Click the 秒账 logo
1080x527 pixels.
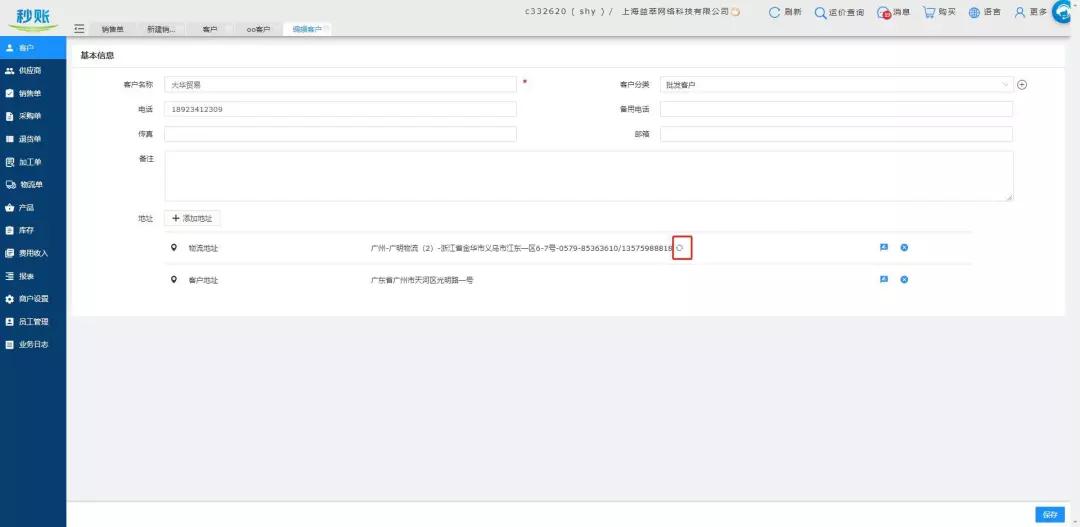(33, 18)
